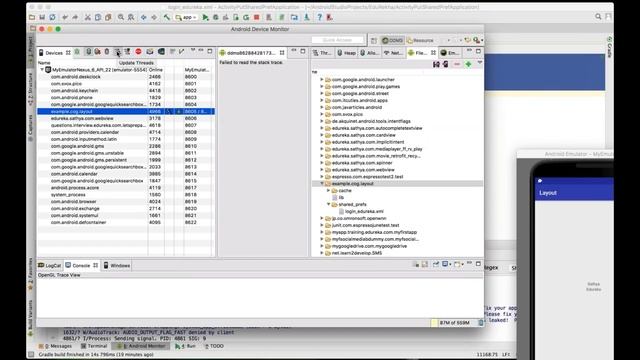The height and width of the screenshot is (360, 640).
Task: Click Android Studio Cut scissors icon
Action: click(87, 17)
